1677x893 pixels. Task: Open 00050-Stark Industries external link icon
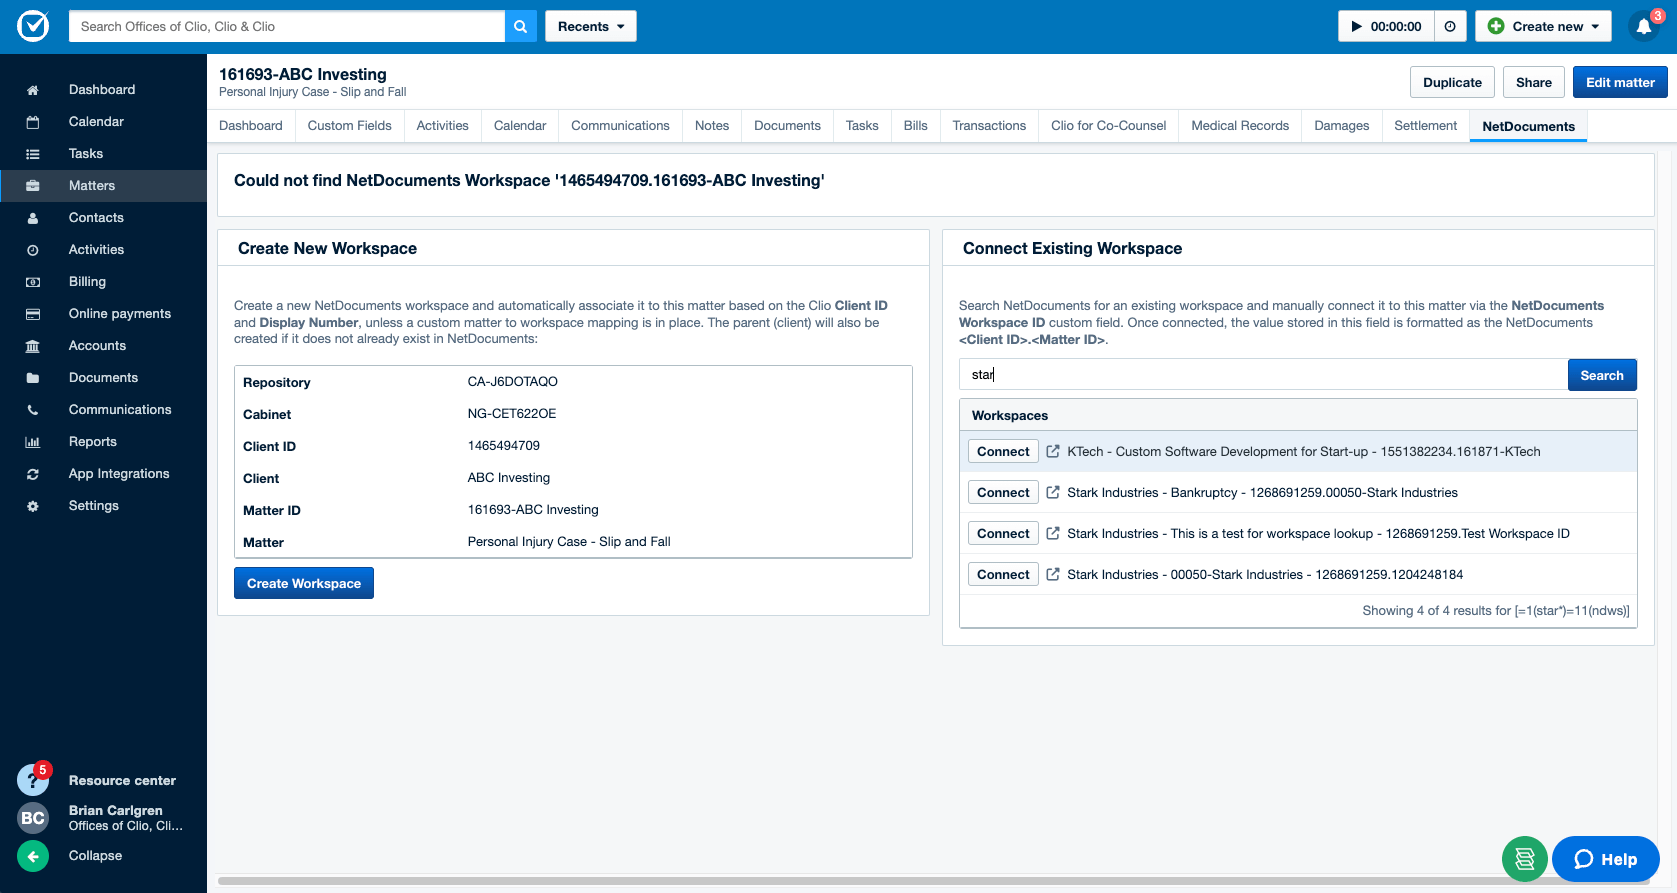point(1053,574)
